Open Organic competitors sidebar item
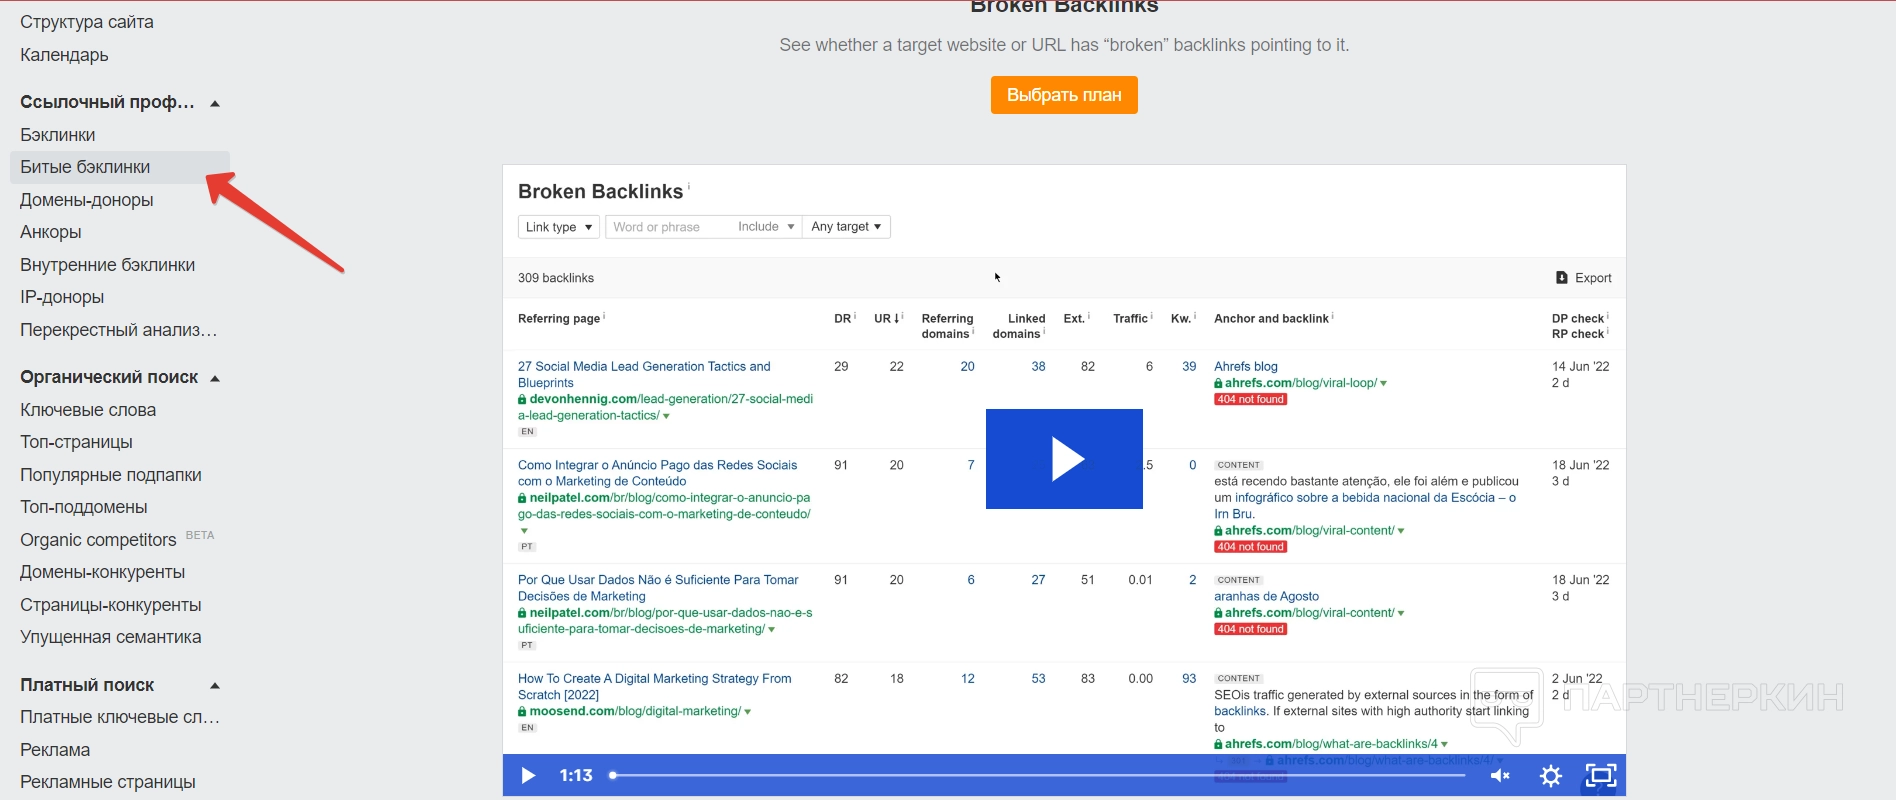 (x=98, y=540)
